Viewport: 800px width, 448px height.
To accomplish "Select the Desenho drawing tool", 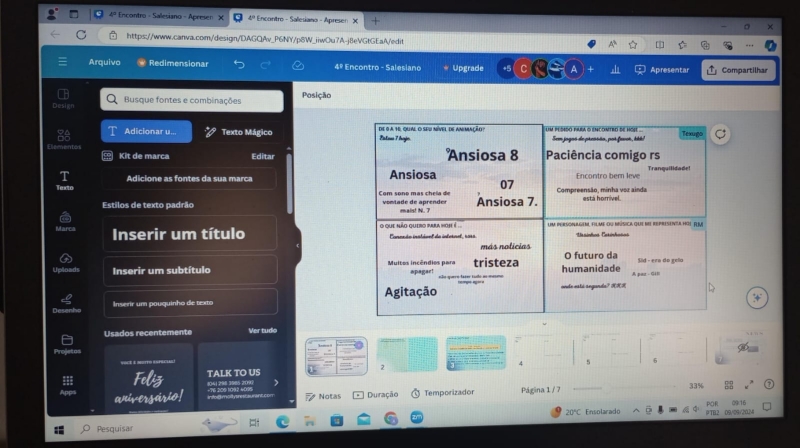I will click(x=66, y=302).
